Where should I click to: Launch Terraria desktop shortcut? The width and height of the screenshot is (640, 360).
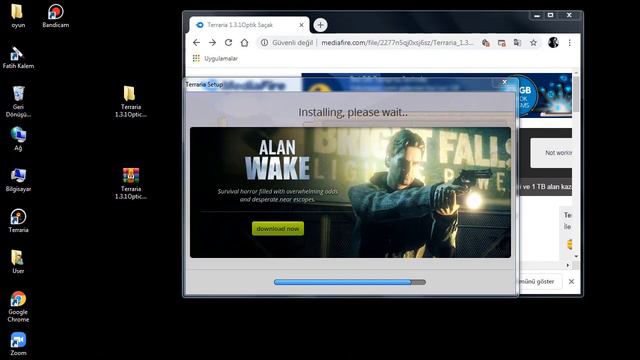18,220
